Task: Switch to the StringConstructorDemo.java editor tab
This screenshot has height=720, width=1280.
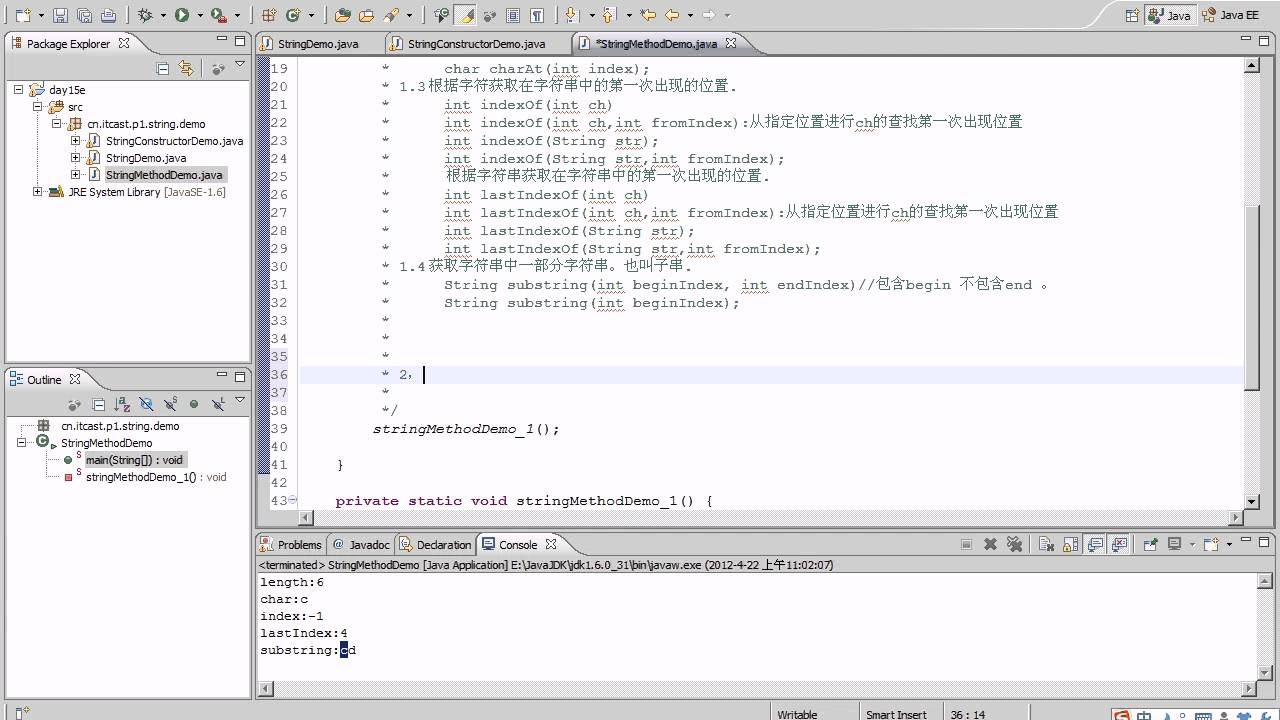Action: click(476, 44)
